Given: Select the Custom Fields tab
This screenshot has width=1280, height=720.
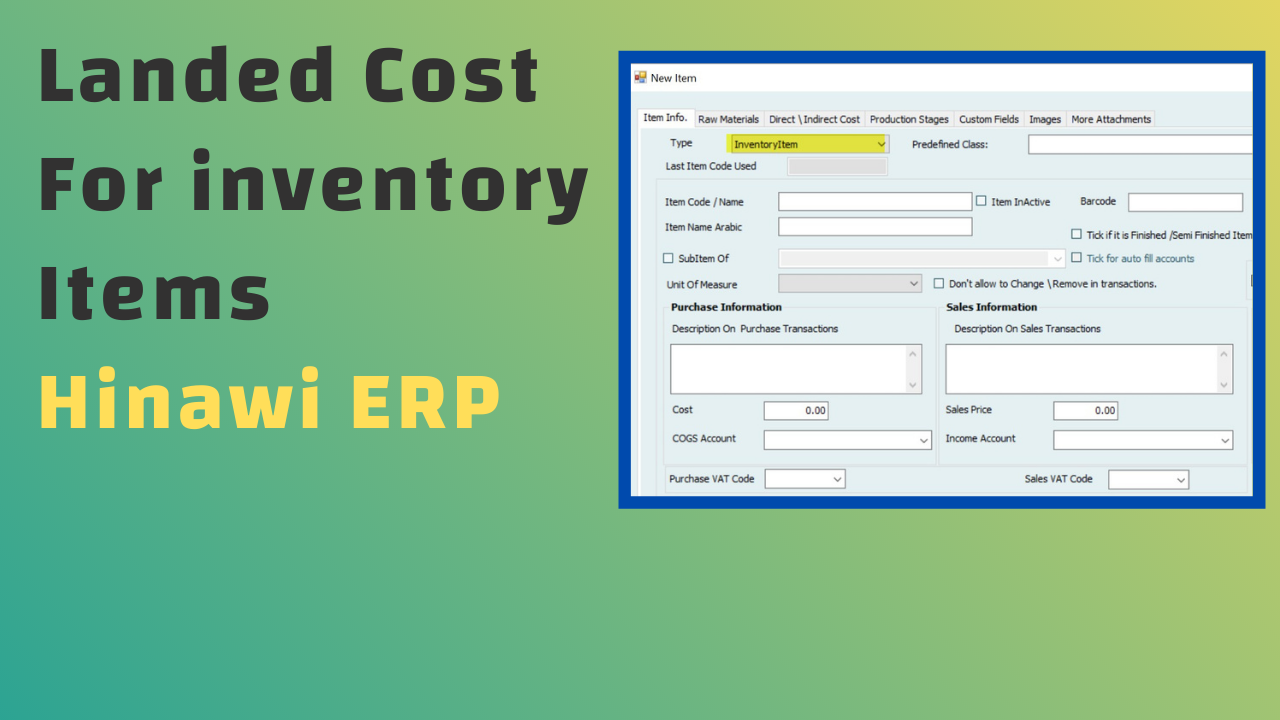Looking at the screenshot, I should click(989, 119).
